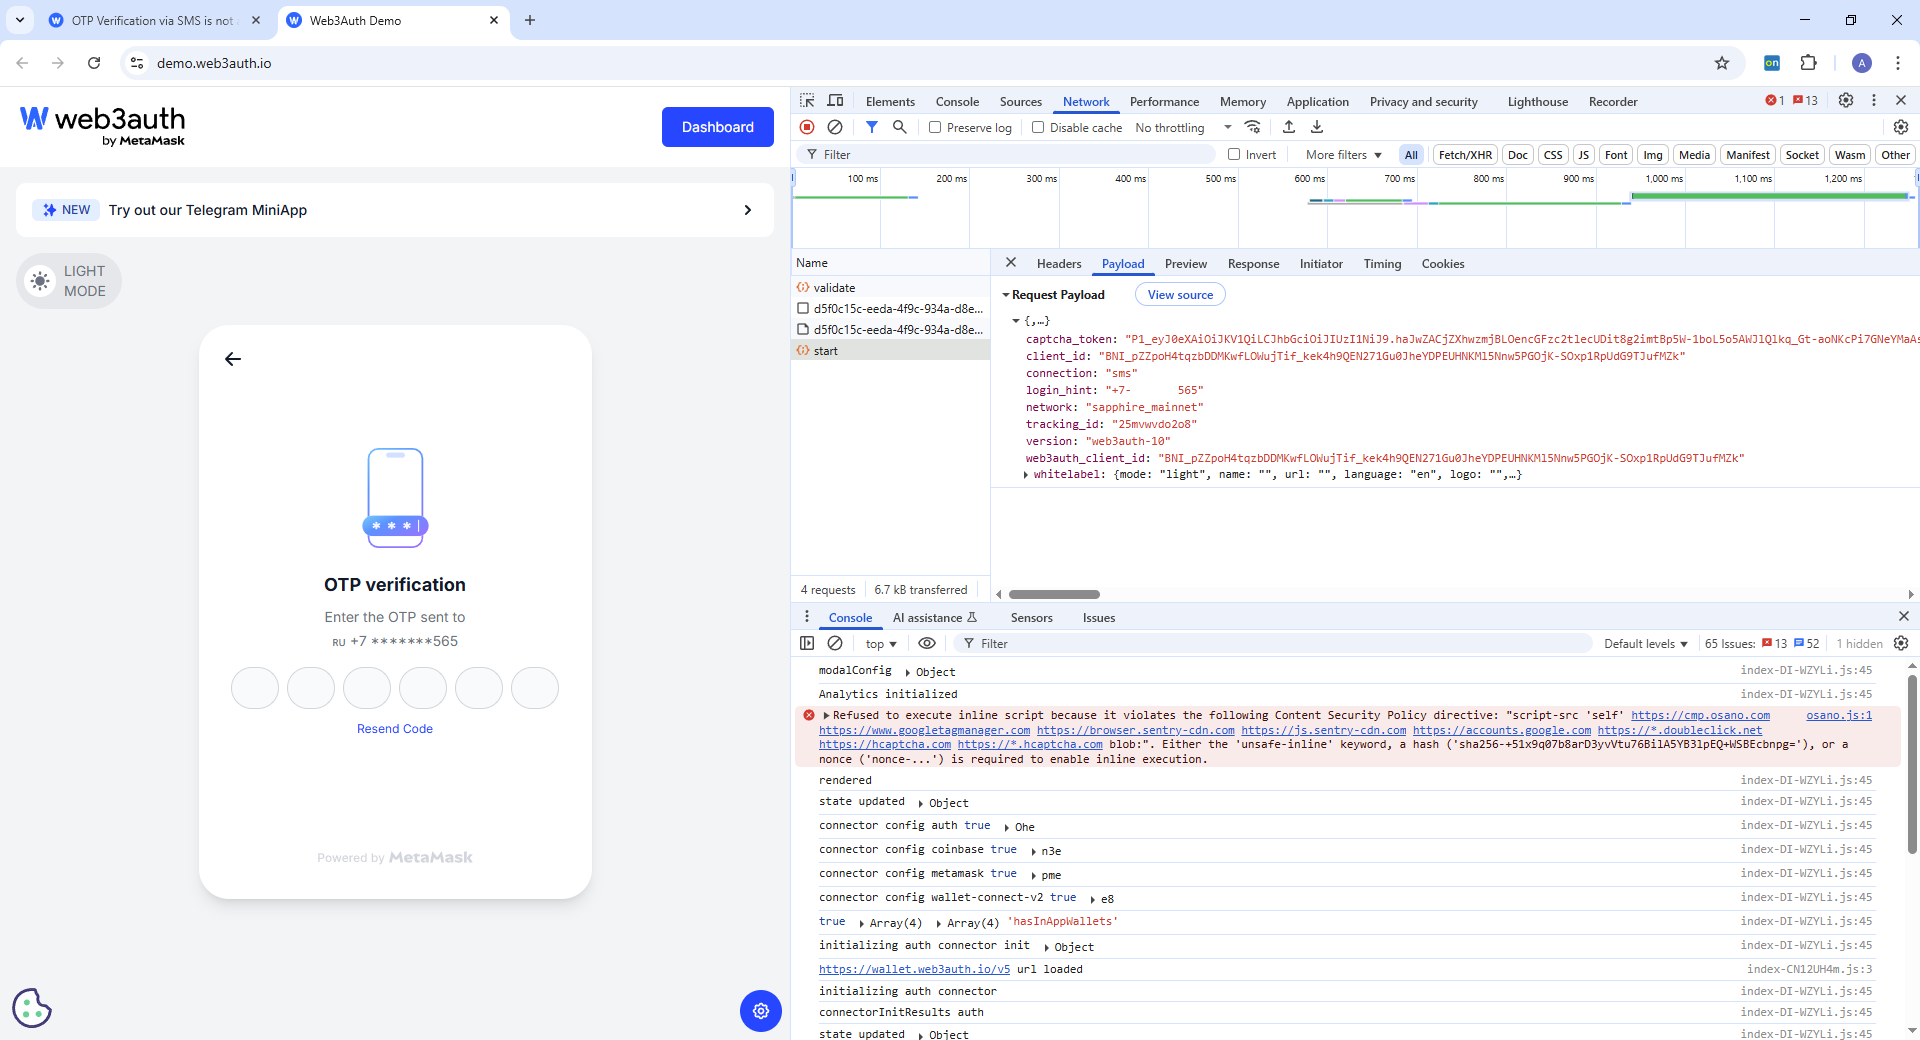Open DevTools more options menu
Screen dimensions: 1920x1040
tap(1874, 100)
